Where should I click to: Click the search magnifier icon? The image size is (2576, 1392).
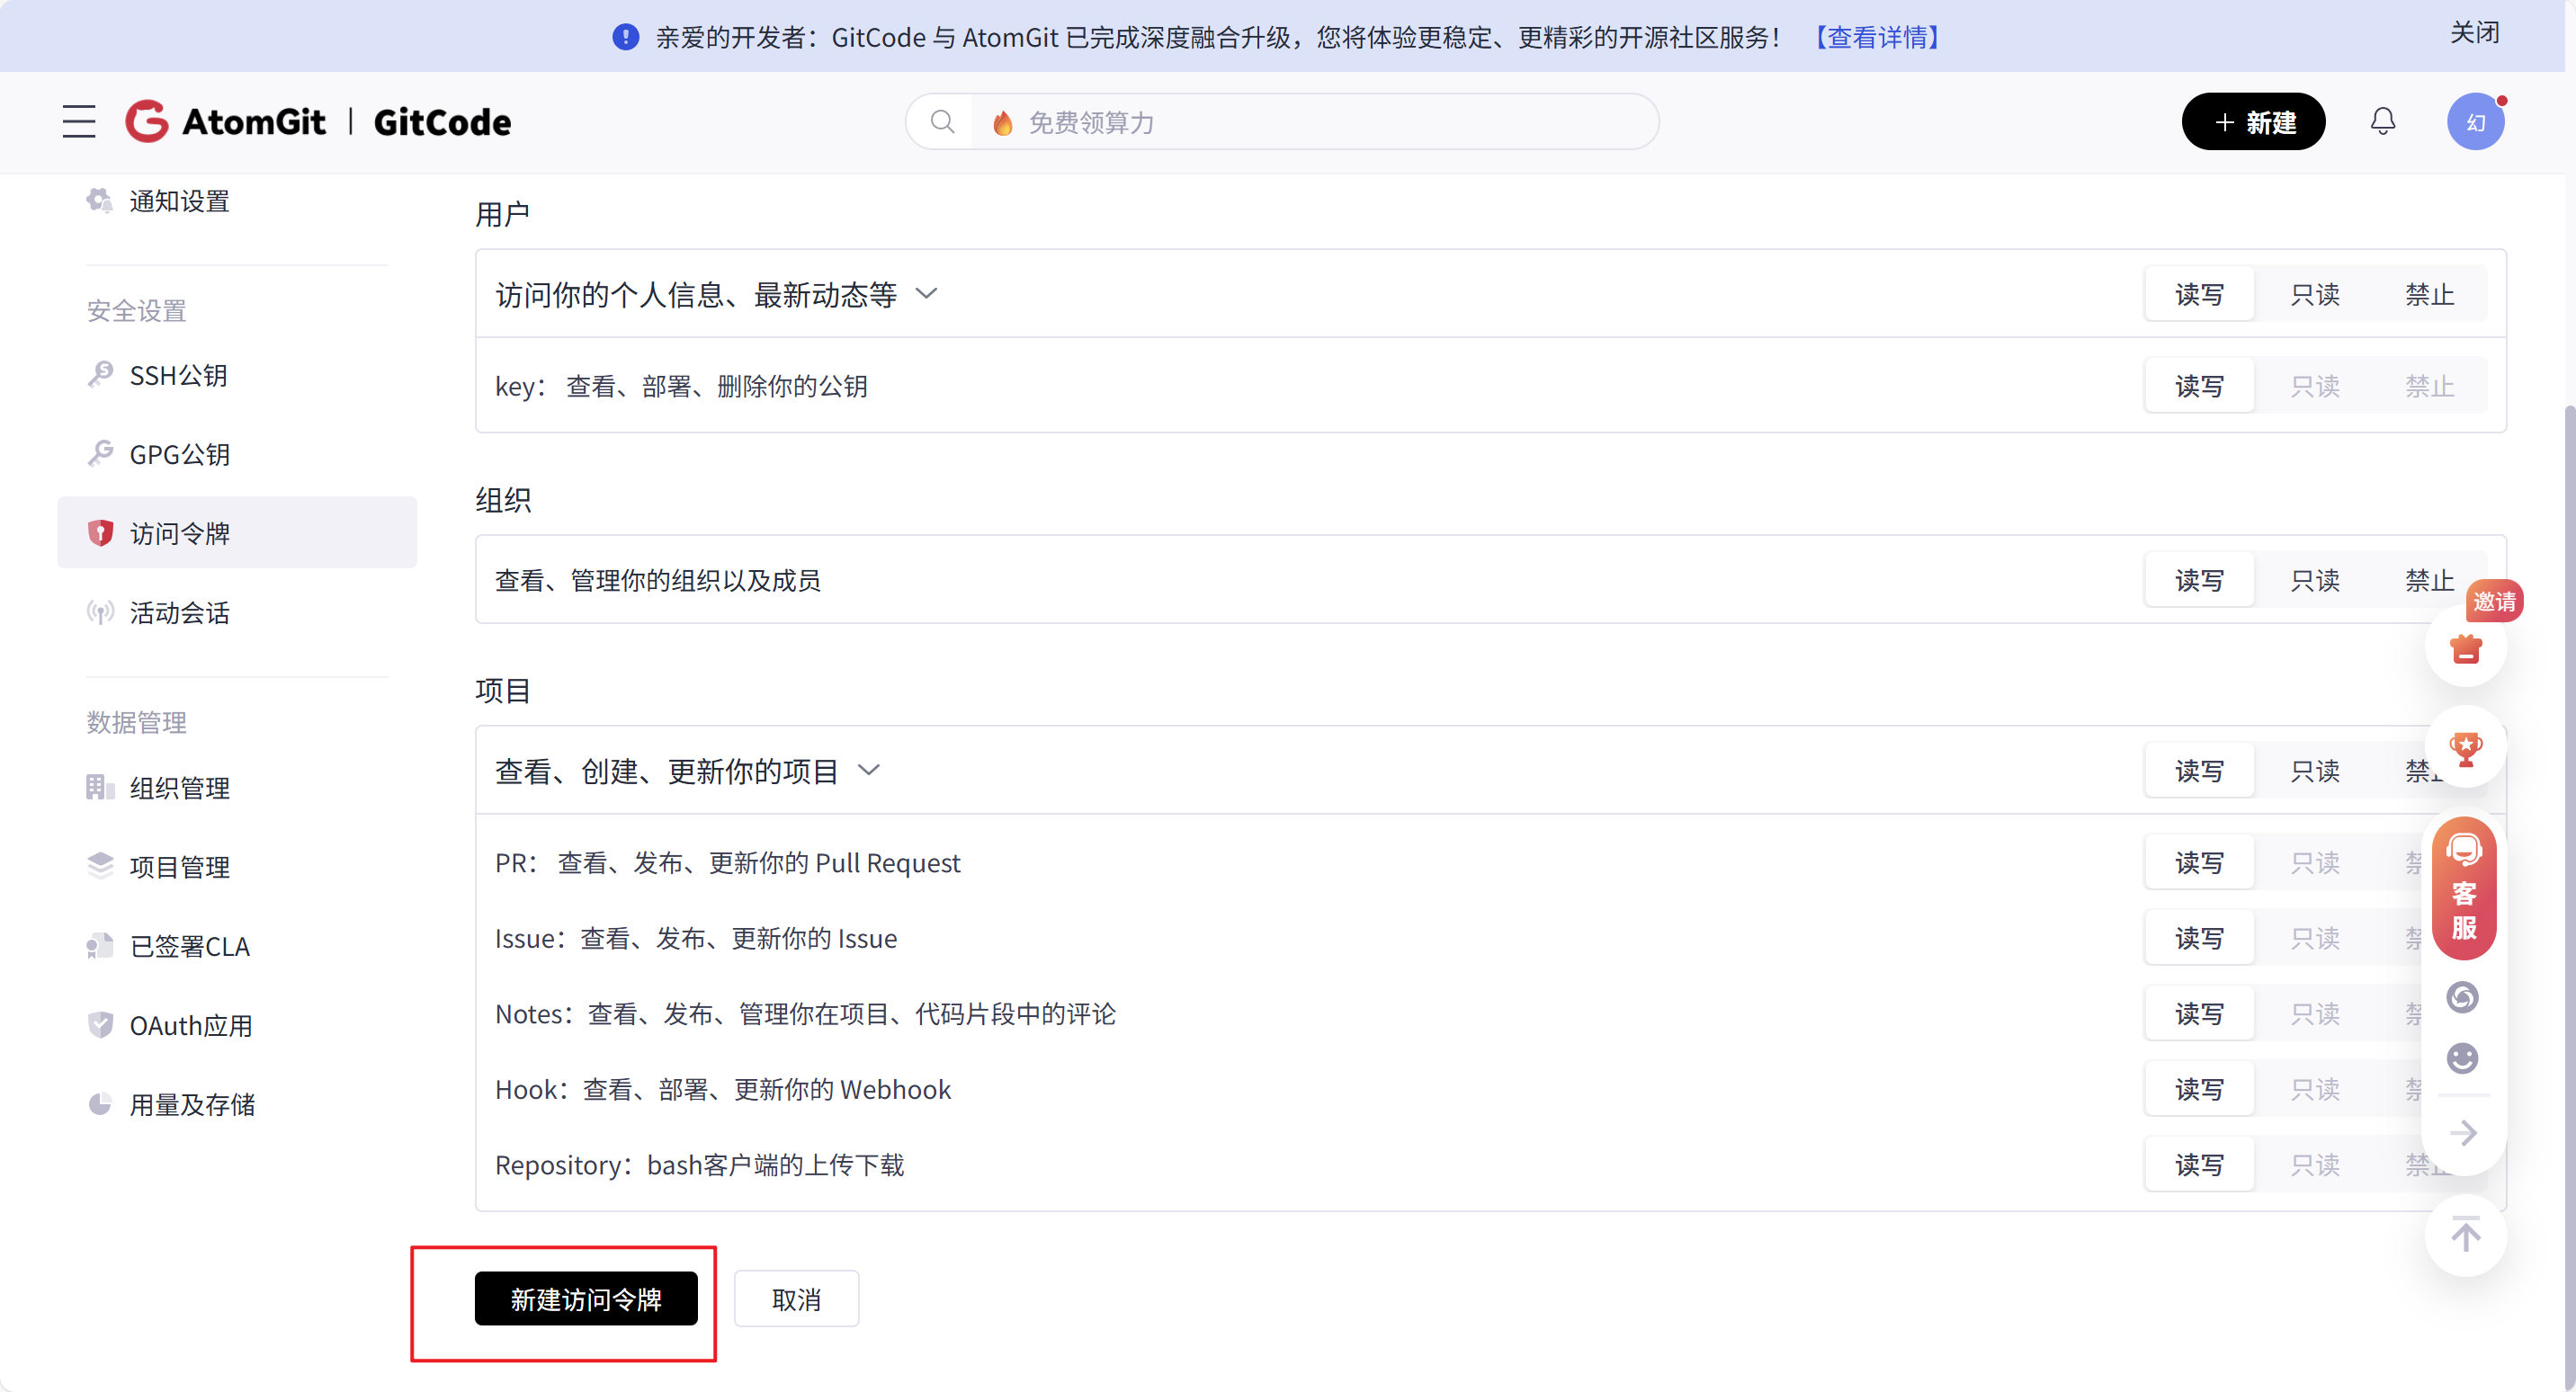[x=941, y=122]
